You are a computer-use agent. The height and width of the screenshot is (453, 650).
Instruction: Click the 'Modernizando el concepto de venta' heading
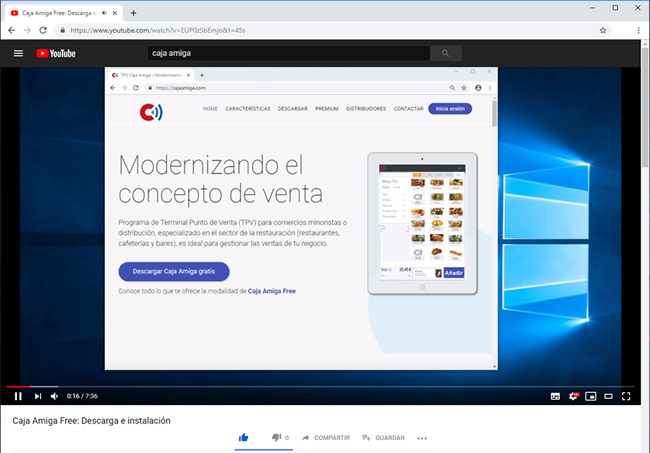click(x=221, y=179)
